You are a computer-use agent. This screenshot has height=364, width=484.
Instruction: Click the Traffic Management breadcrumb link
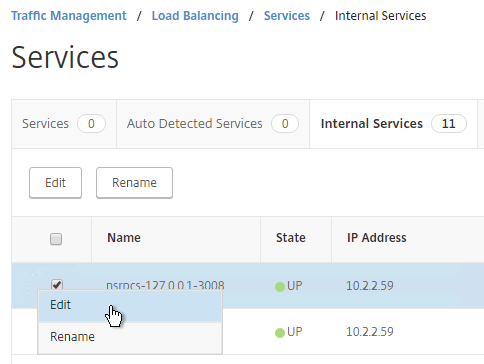coord(69,16)
